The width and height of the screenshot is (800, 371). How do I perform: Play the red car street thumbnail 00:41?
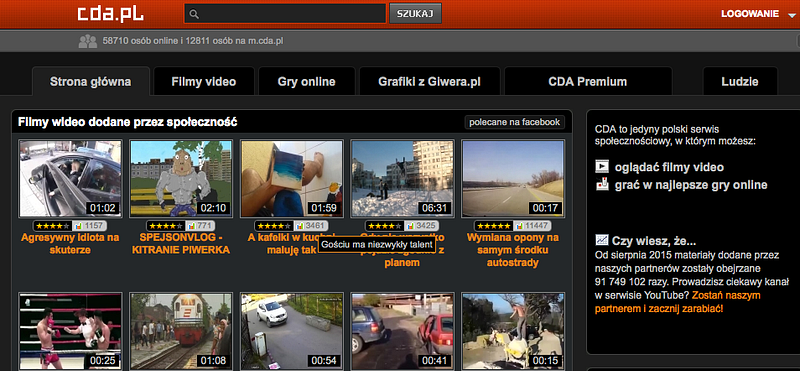403,331
